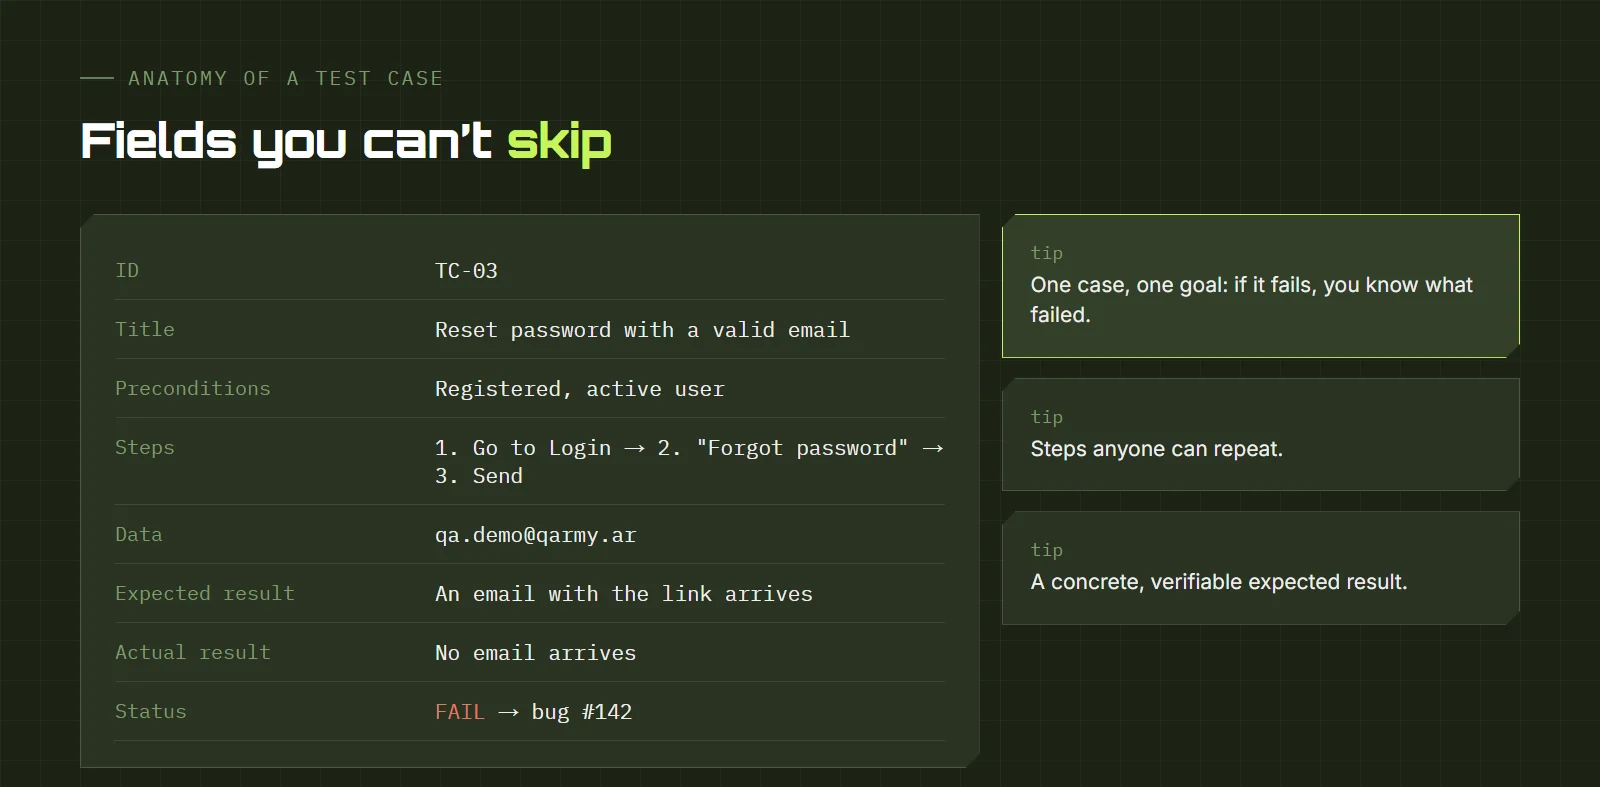Select 'No email arrives' value
The image size is (1600, 787).
[536, 653]
